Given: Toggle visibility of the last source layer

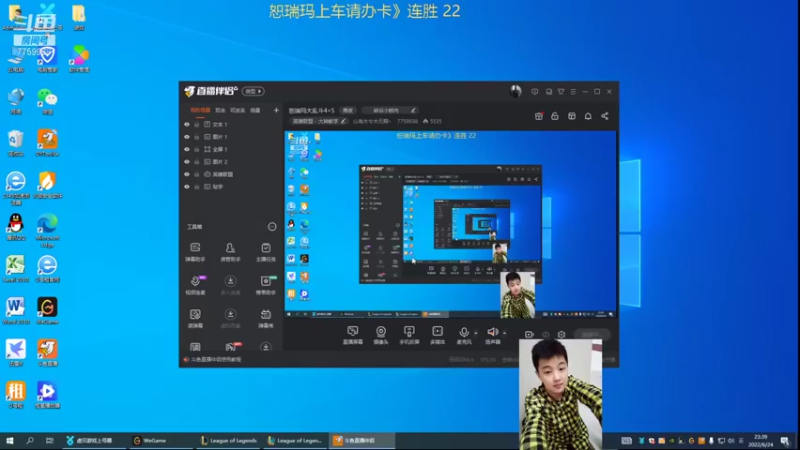Looking at the screenshot, I should coord(187,187).
